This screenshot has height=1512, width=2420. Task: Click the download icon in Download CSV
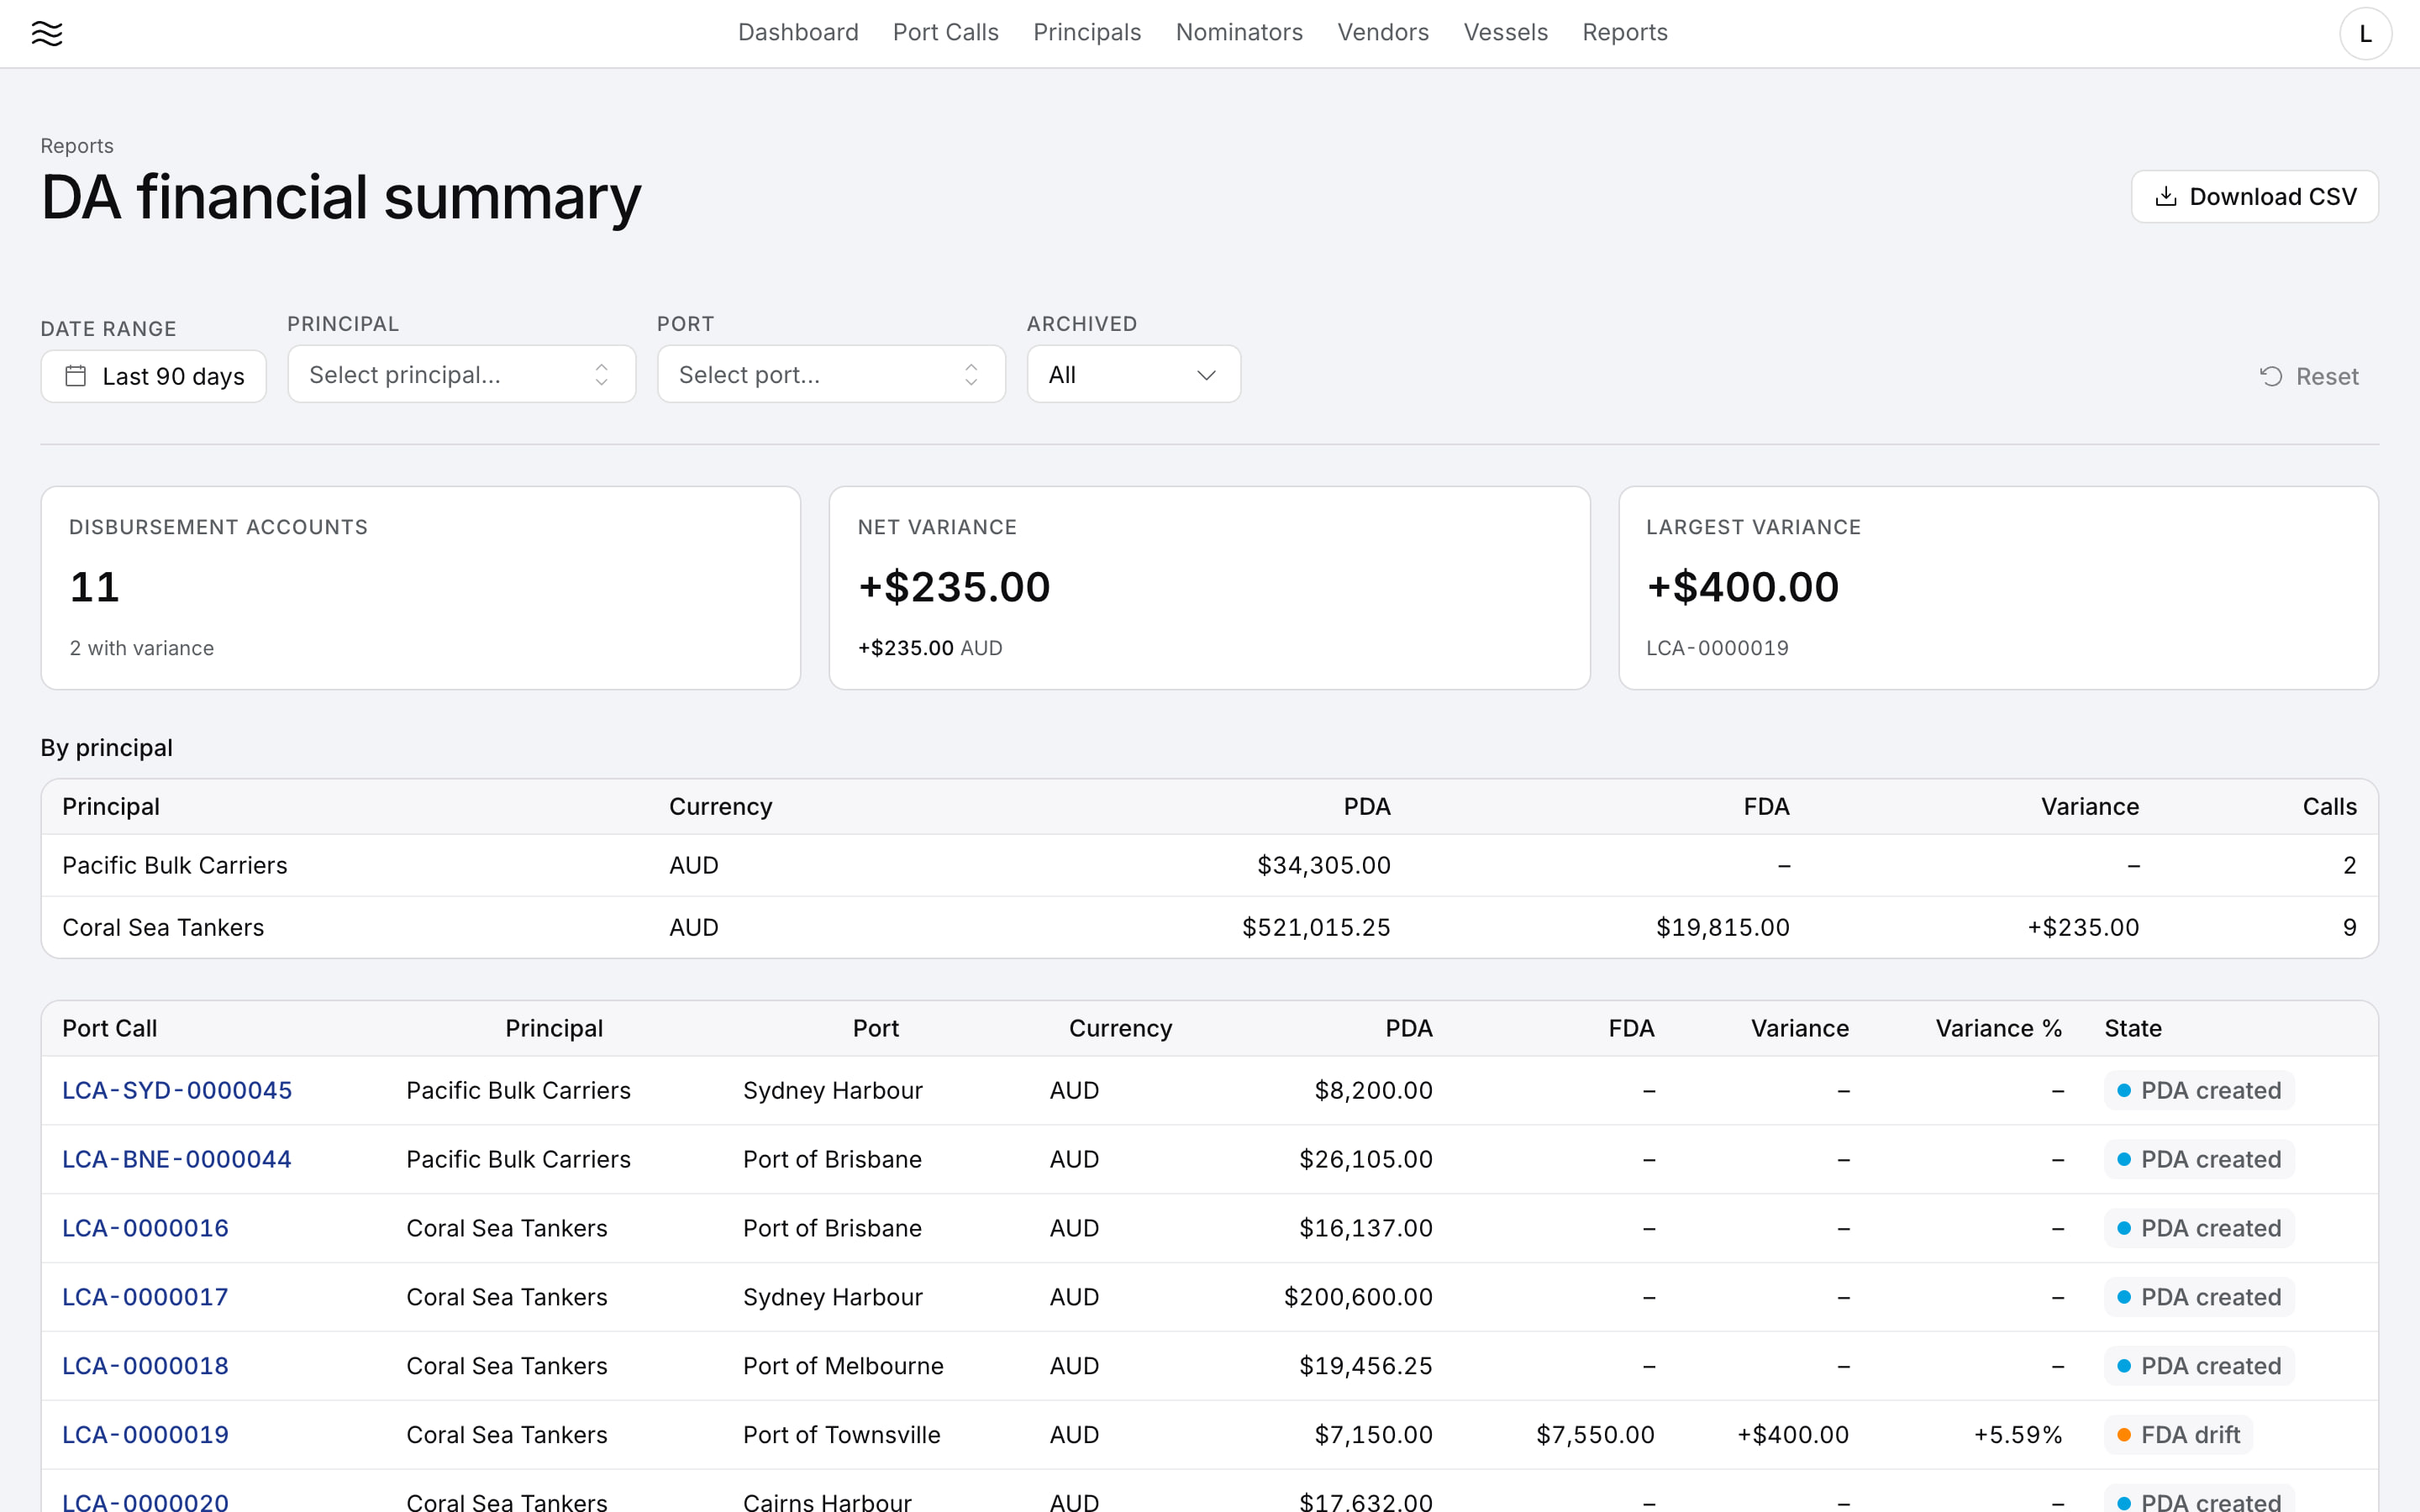point(2165,196)
